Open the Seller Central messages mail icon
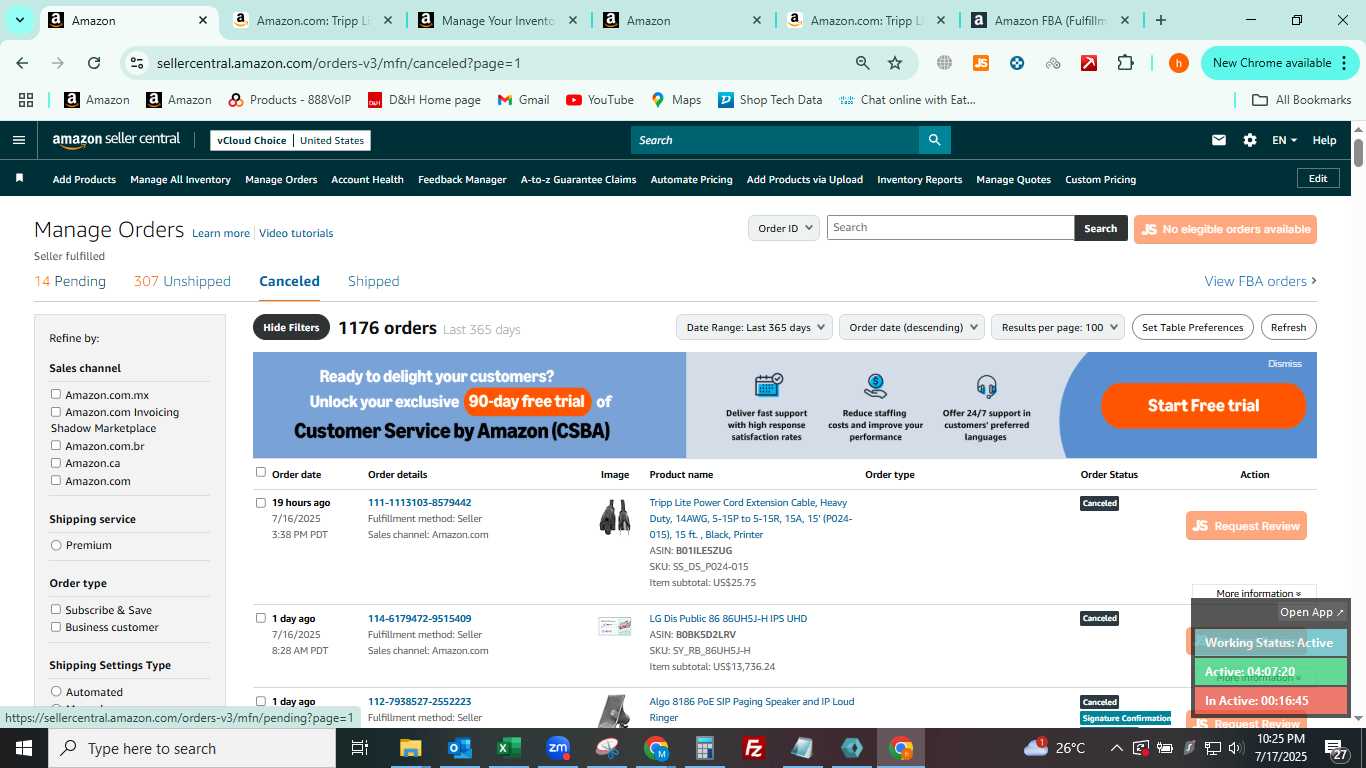The height and width of the screenshot is (768, 1366). (1219, 140)
